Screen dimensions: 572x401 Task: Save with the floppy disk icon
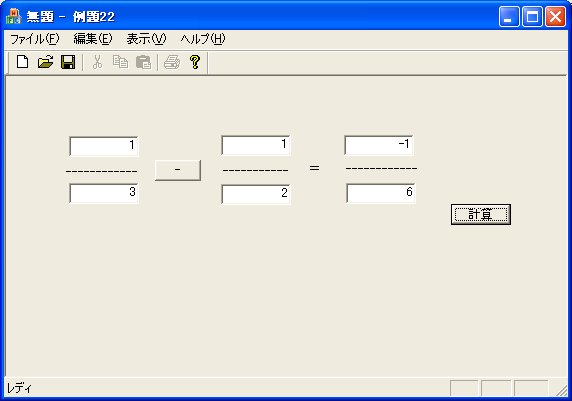coord(68,62)
